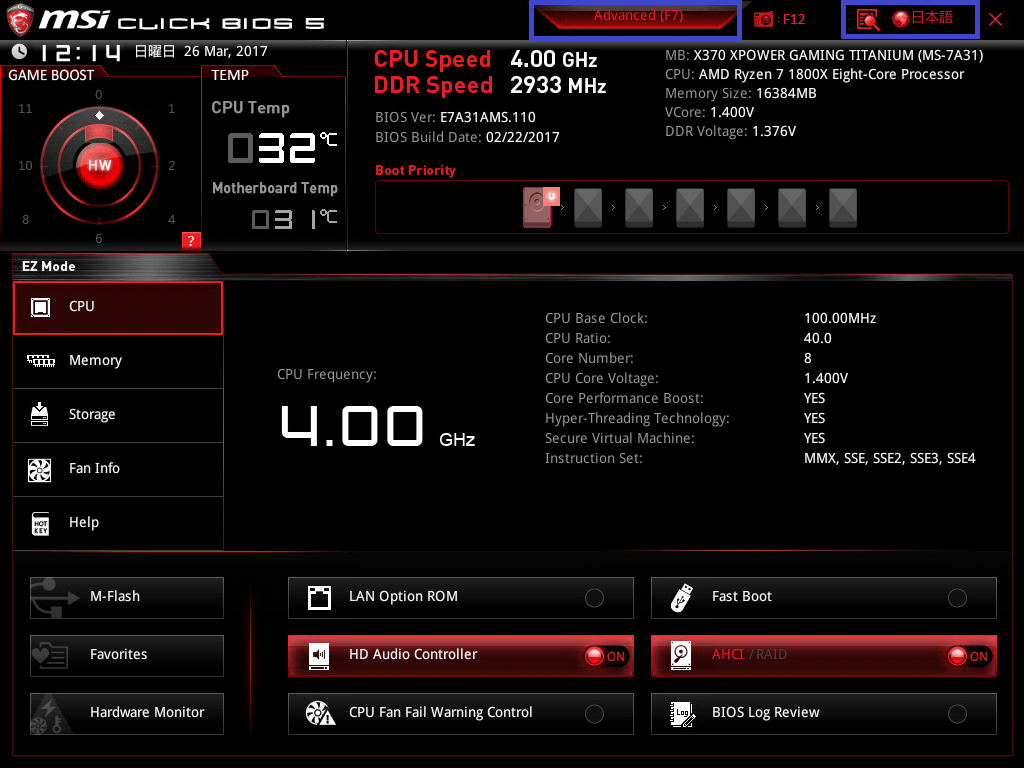Click the CPU Temp reading 32°C
Screen dimensions: 1024x768
(x=282, y=147)
